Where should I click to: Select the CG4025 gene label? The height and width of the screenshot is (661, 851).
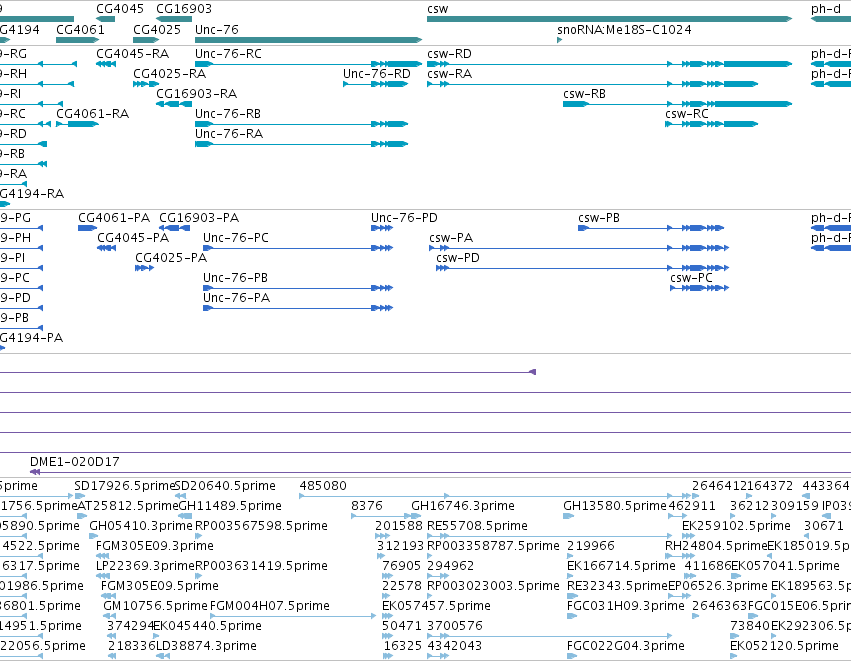pyautogui.click(x=157, y=29)
